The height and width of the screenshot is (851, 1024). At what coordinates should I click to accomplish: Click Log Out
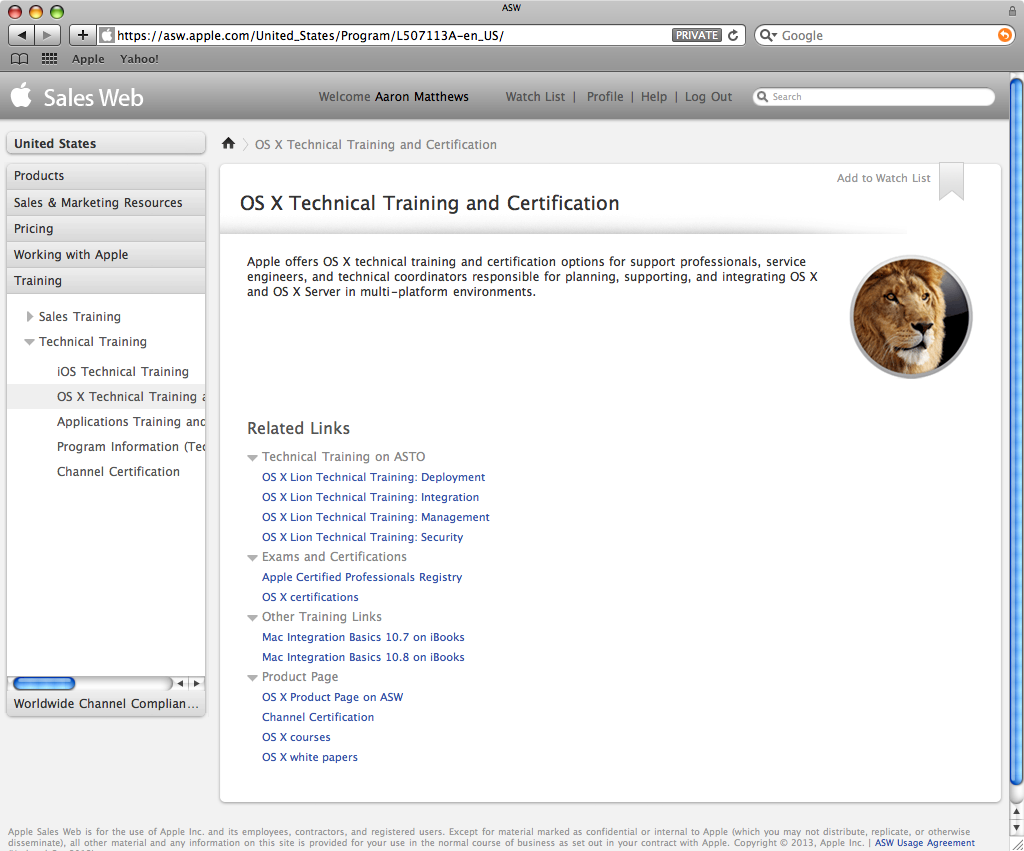pos(708,97)
